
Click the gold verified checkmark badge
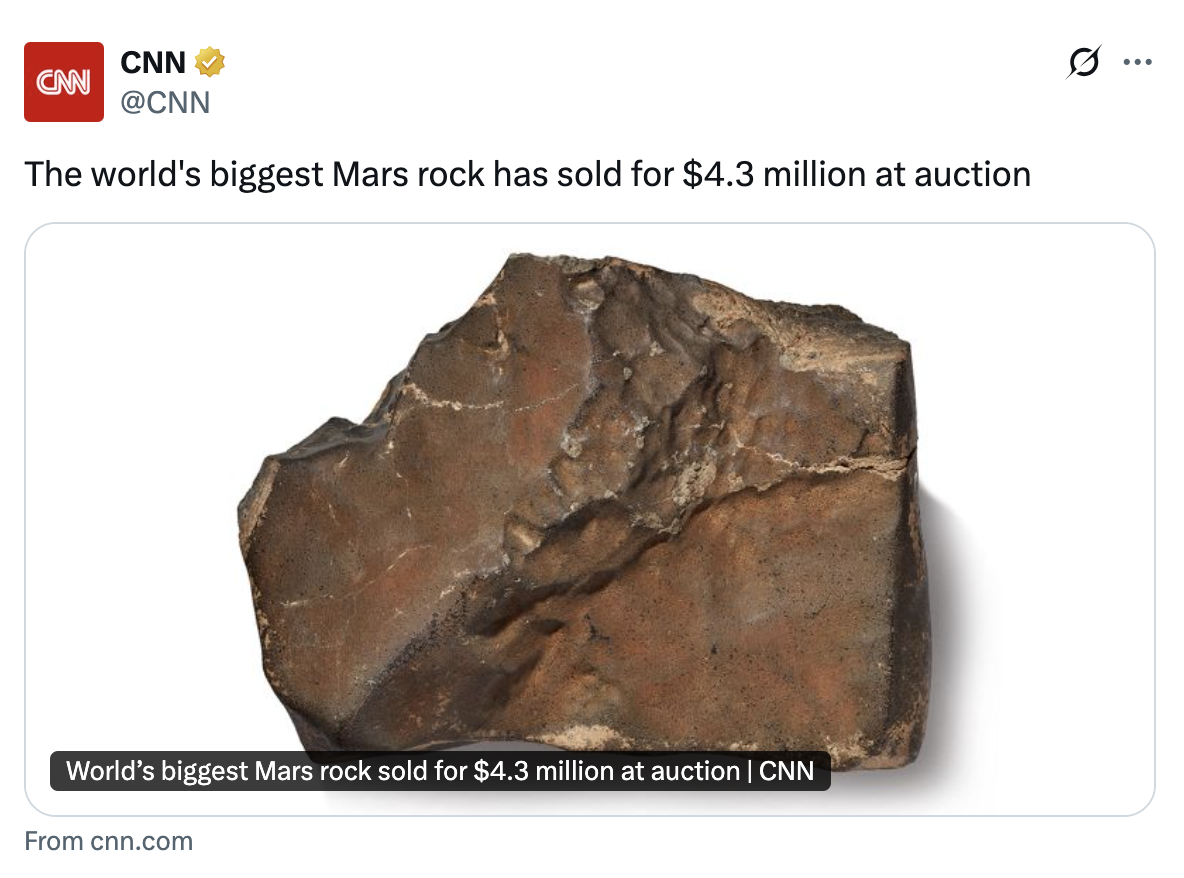(210, 62)
